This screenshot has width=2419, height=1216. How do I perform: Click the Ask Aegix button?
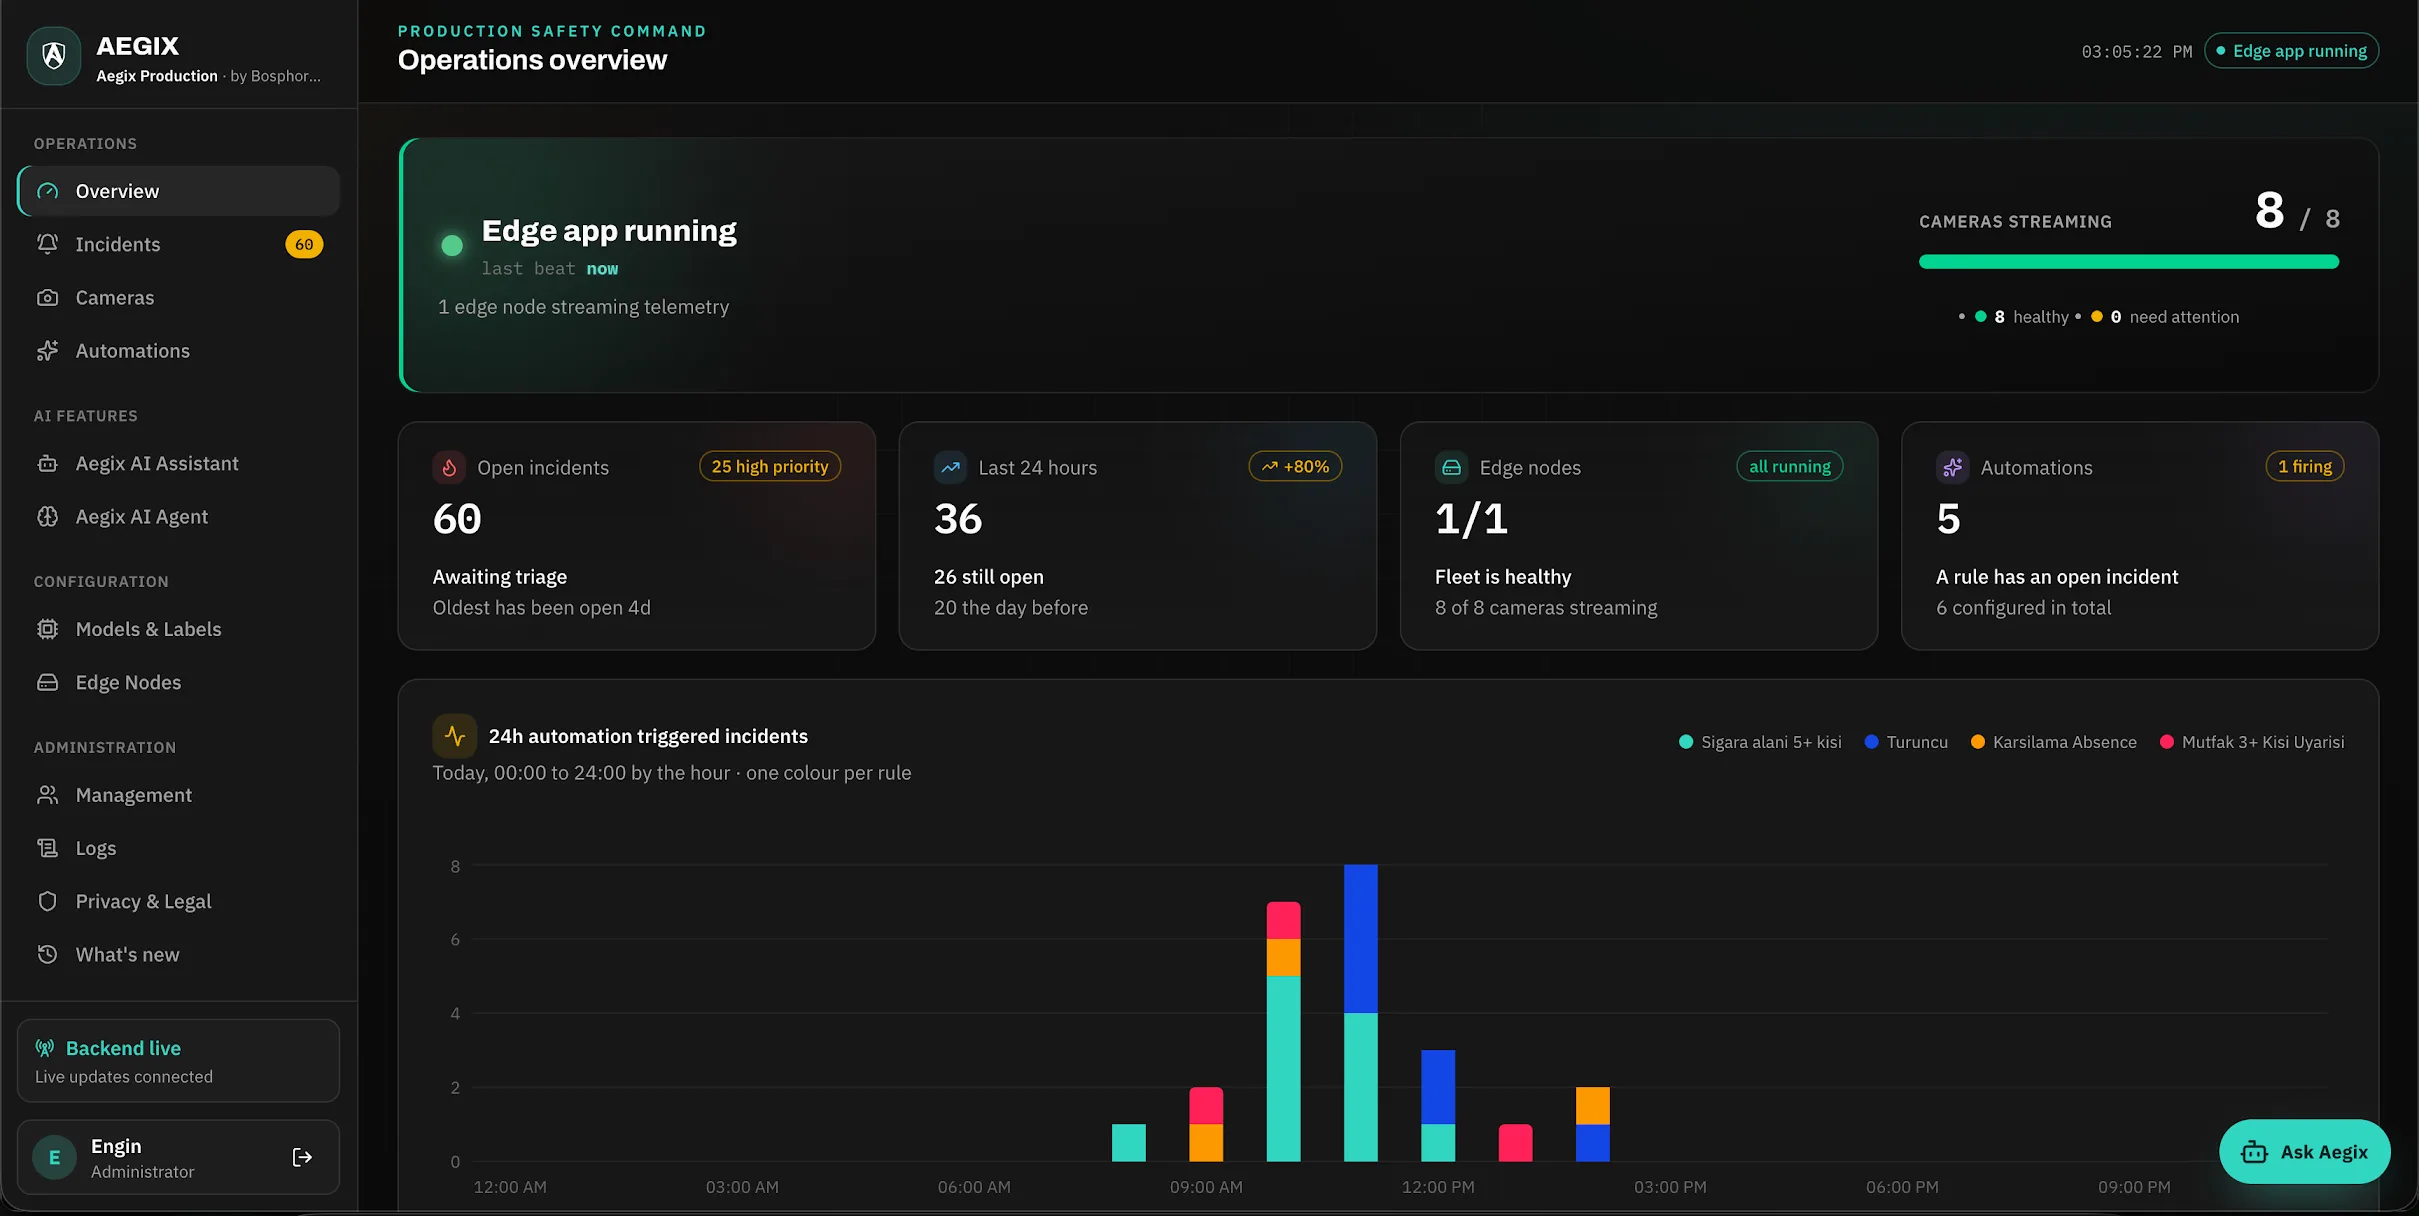(x=2304, y=1152)
